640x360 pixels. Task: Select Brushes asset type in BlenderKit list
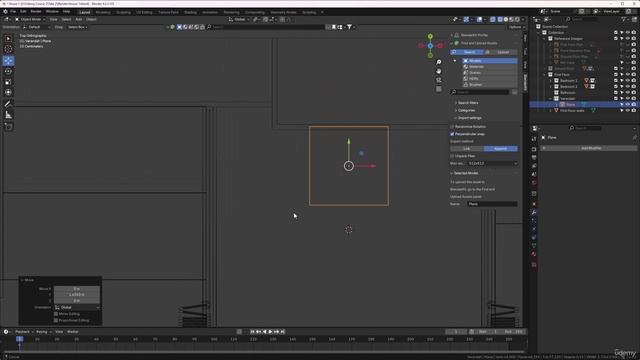click(x=490, y=84)
